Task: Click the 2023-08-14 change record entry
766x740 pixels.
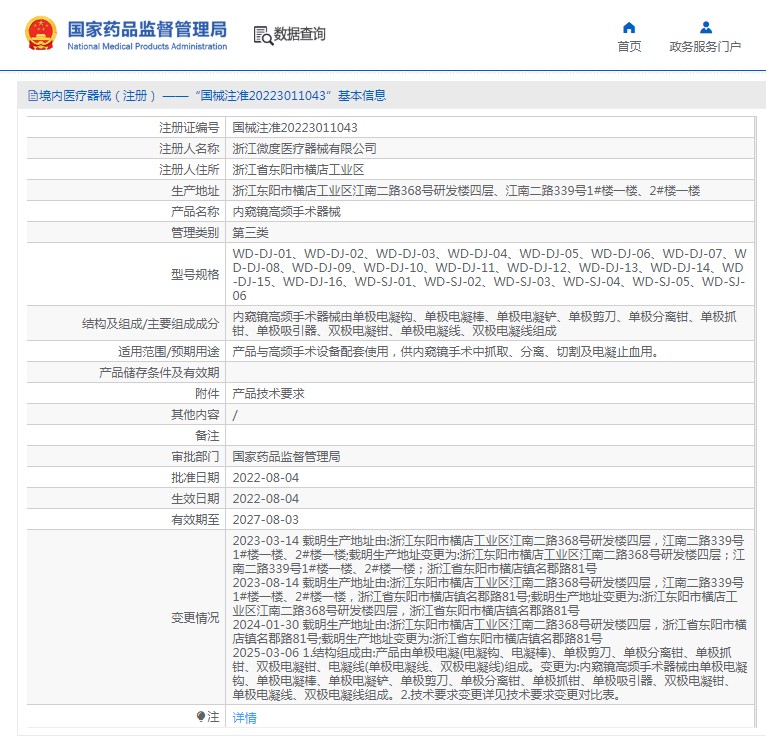Action: coord(489,596)
